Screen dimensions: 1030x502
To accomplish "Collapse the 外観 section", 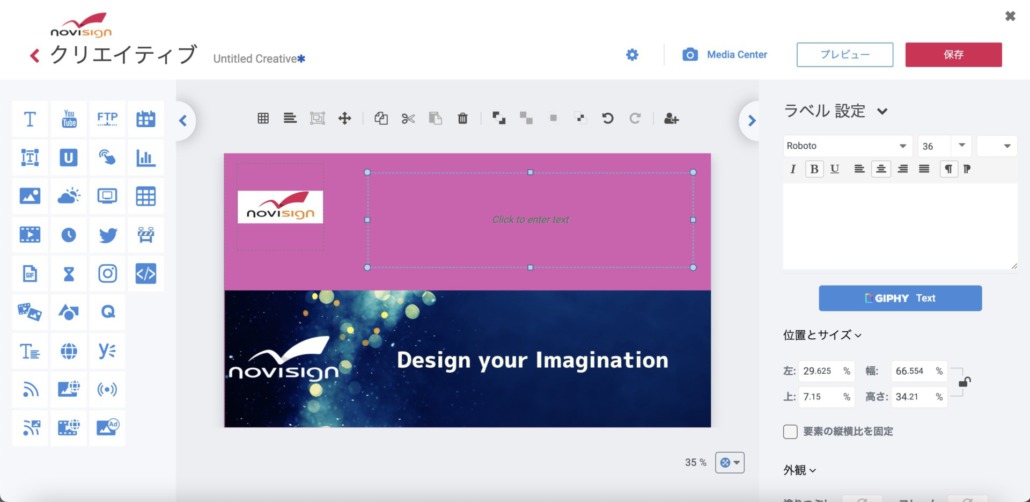I will [799, 470].
